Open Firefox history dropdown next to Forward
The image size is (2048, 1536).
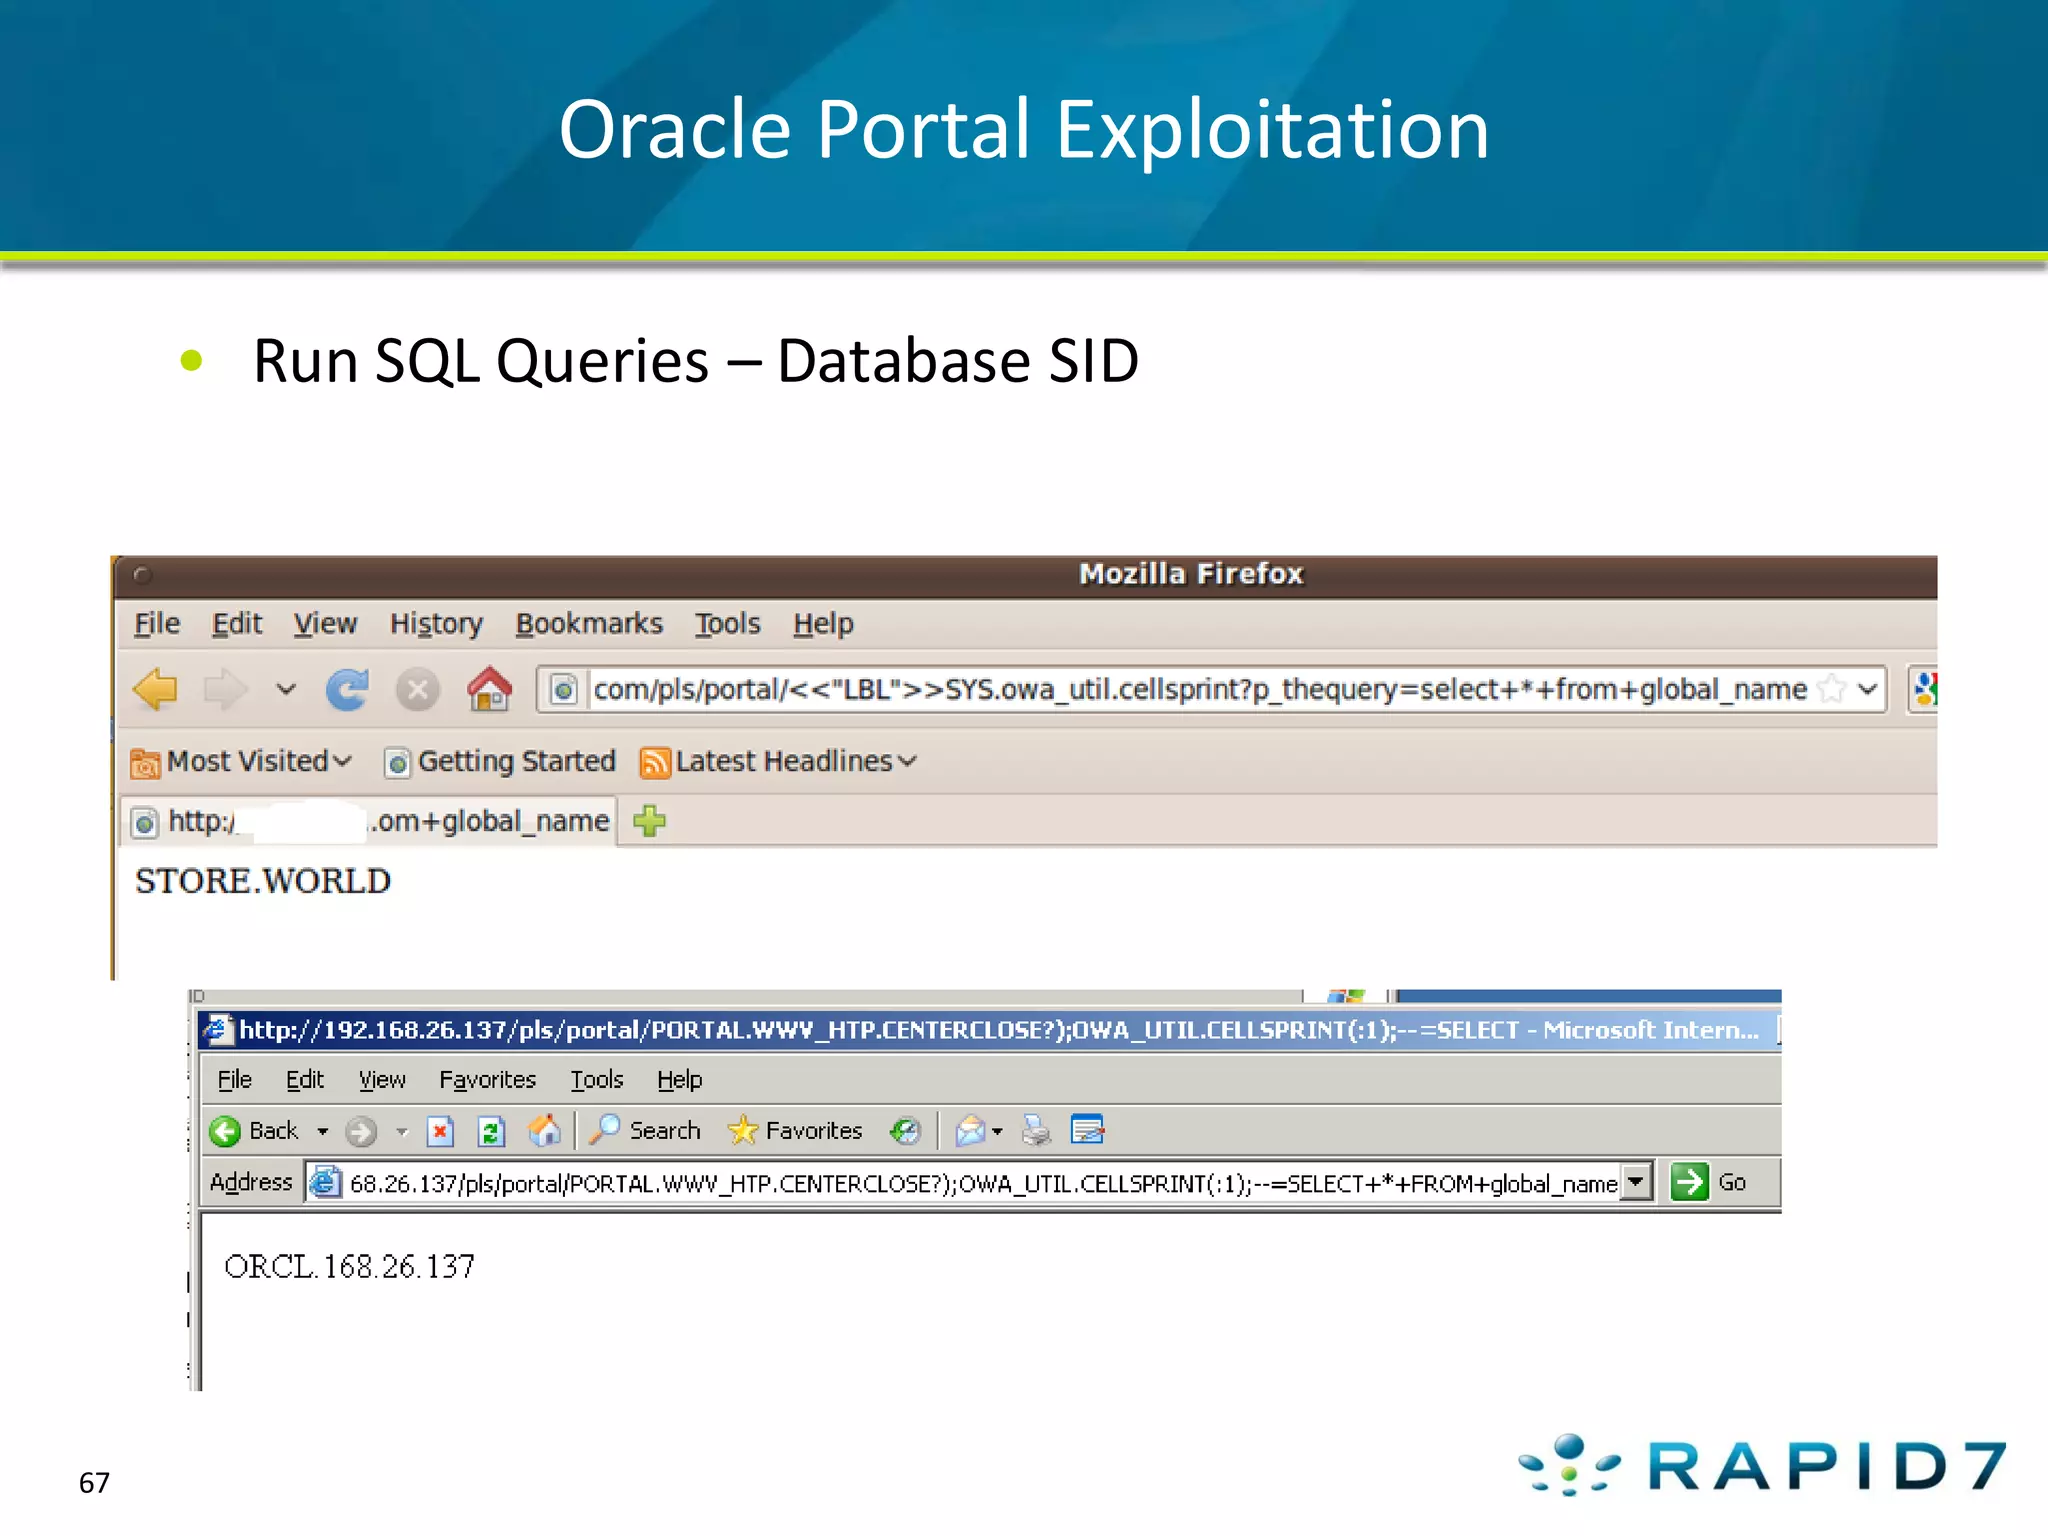[x=286, y=689]
